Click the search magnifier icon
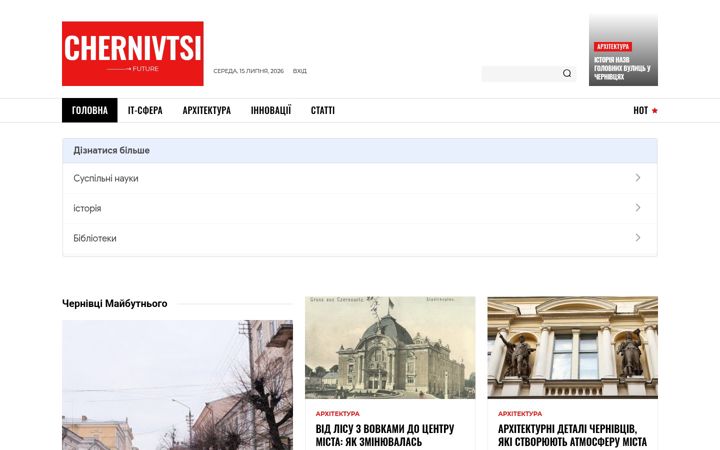The width and height of the screenshot is (720, 450). click(567, 73)
